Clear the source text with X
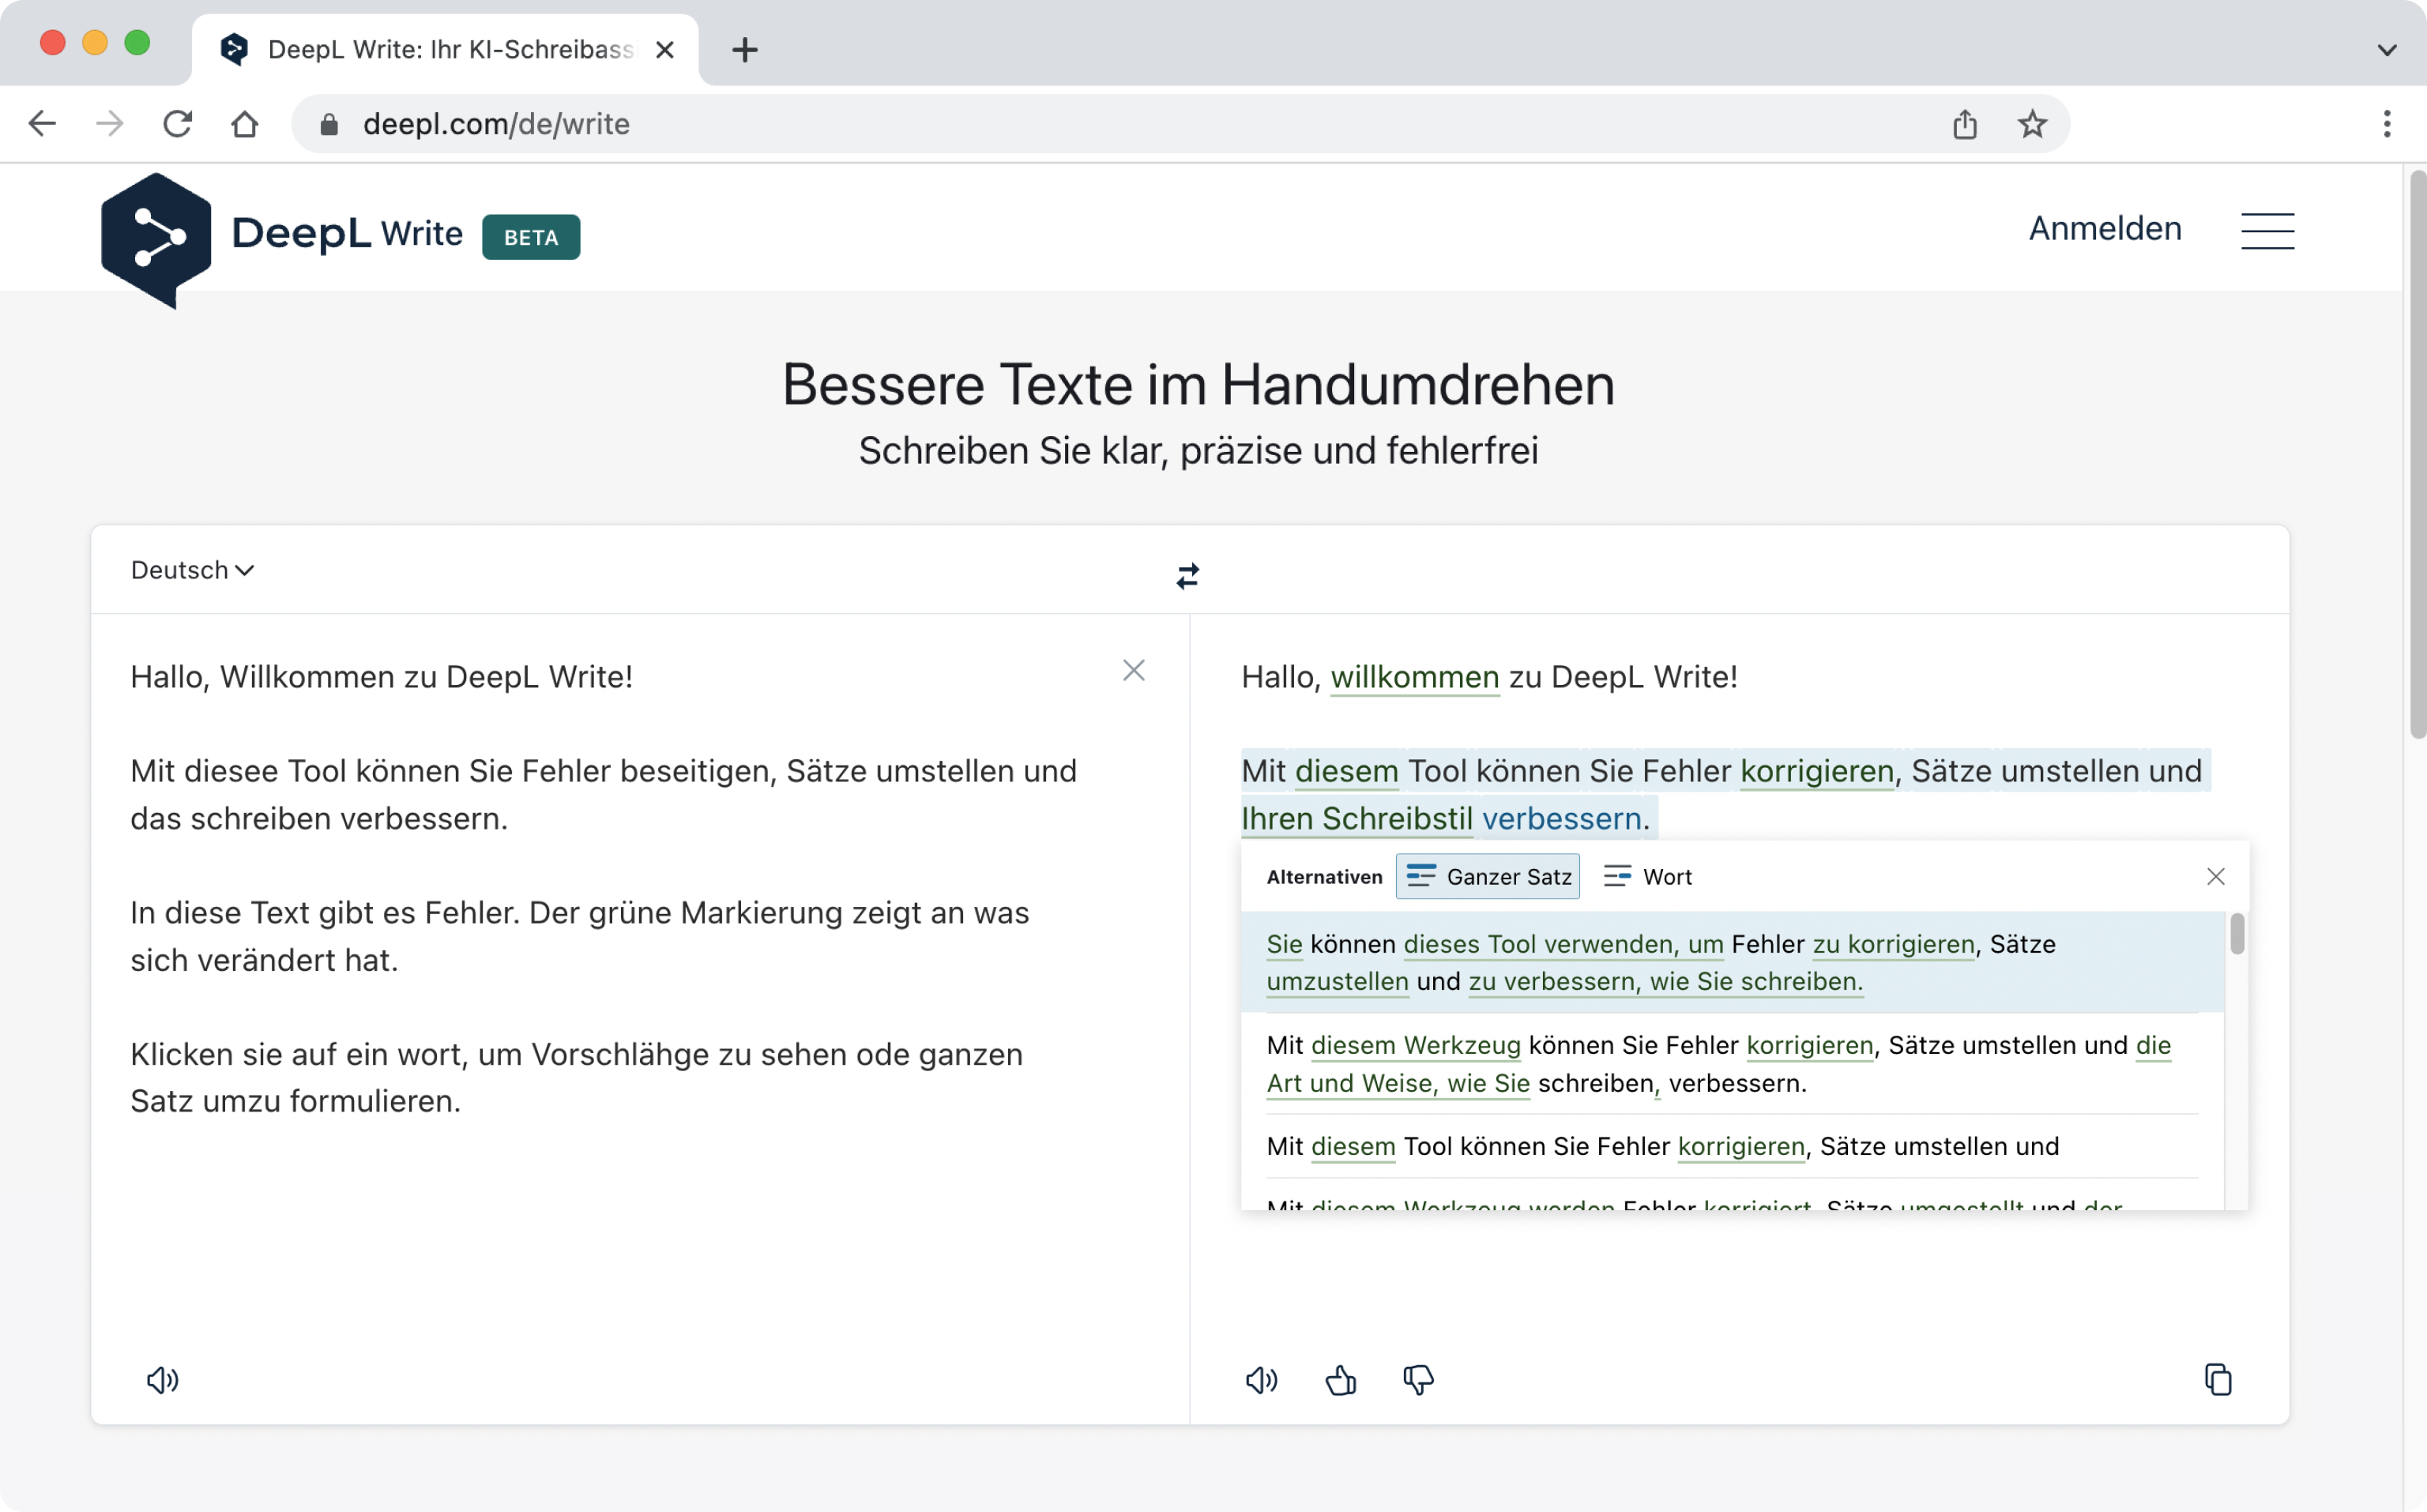Image resolution: width=2427 pixels, height=1512 pixels. [1133, 670]
